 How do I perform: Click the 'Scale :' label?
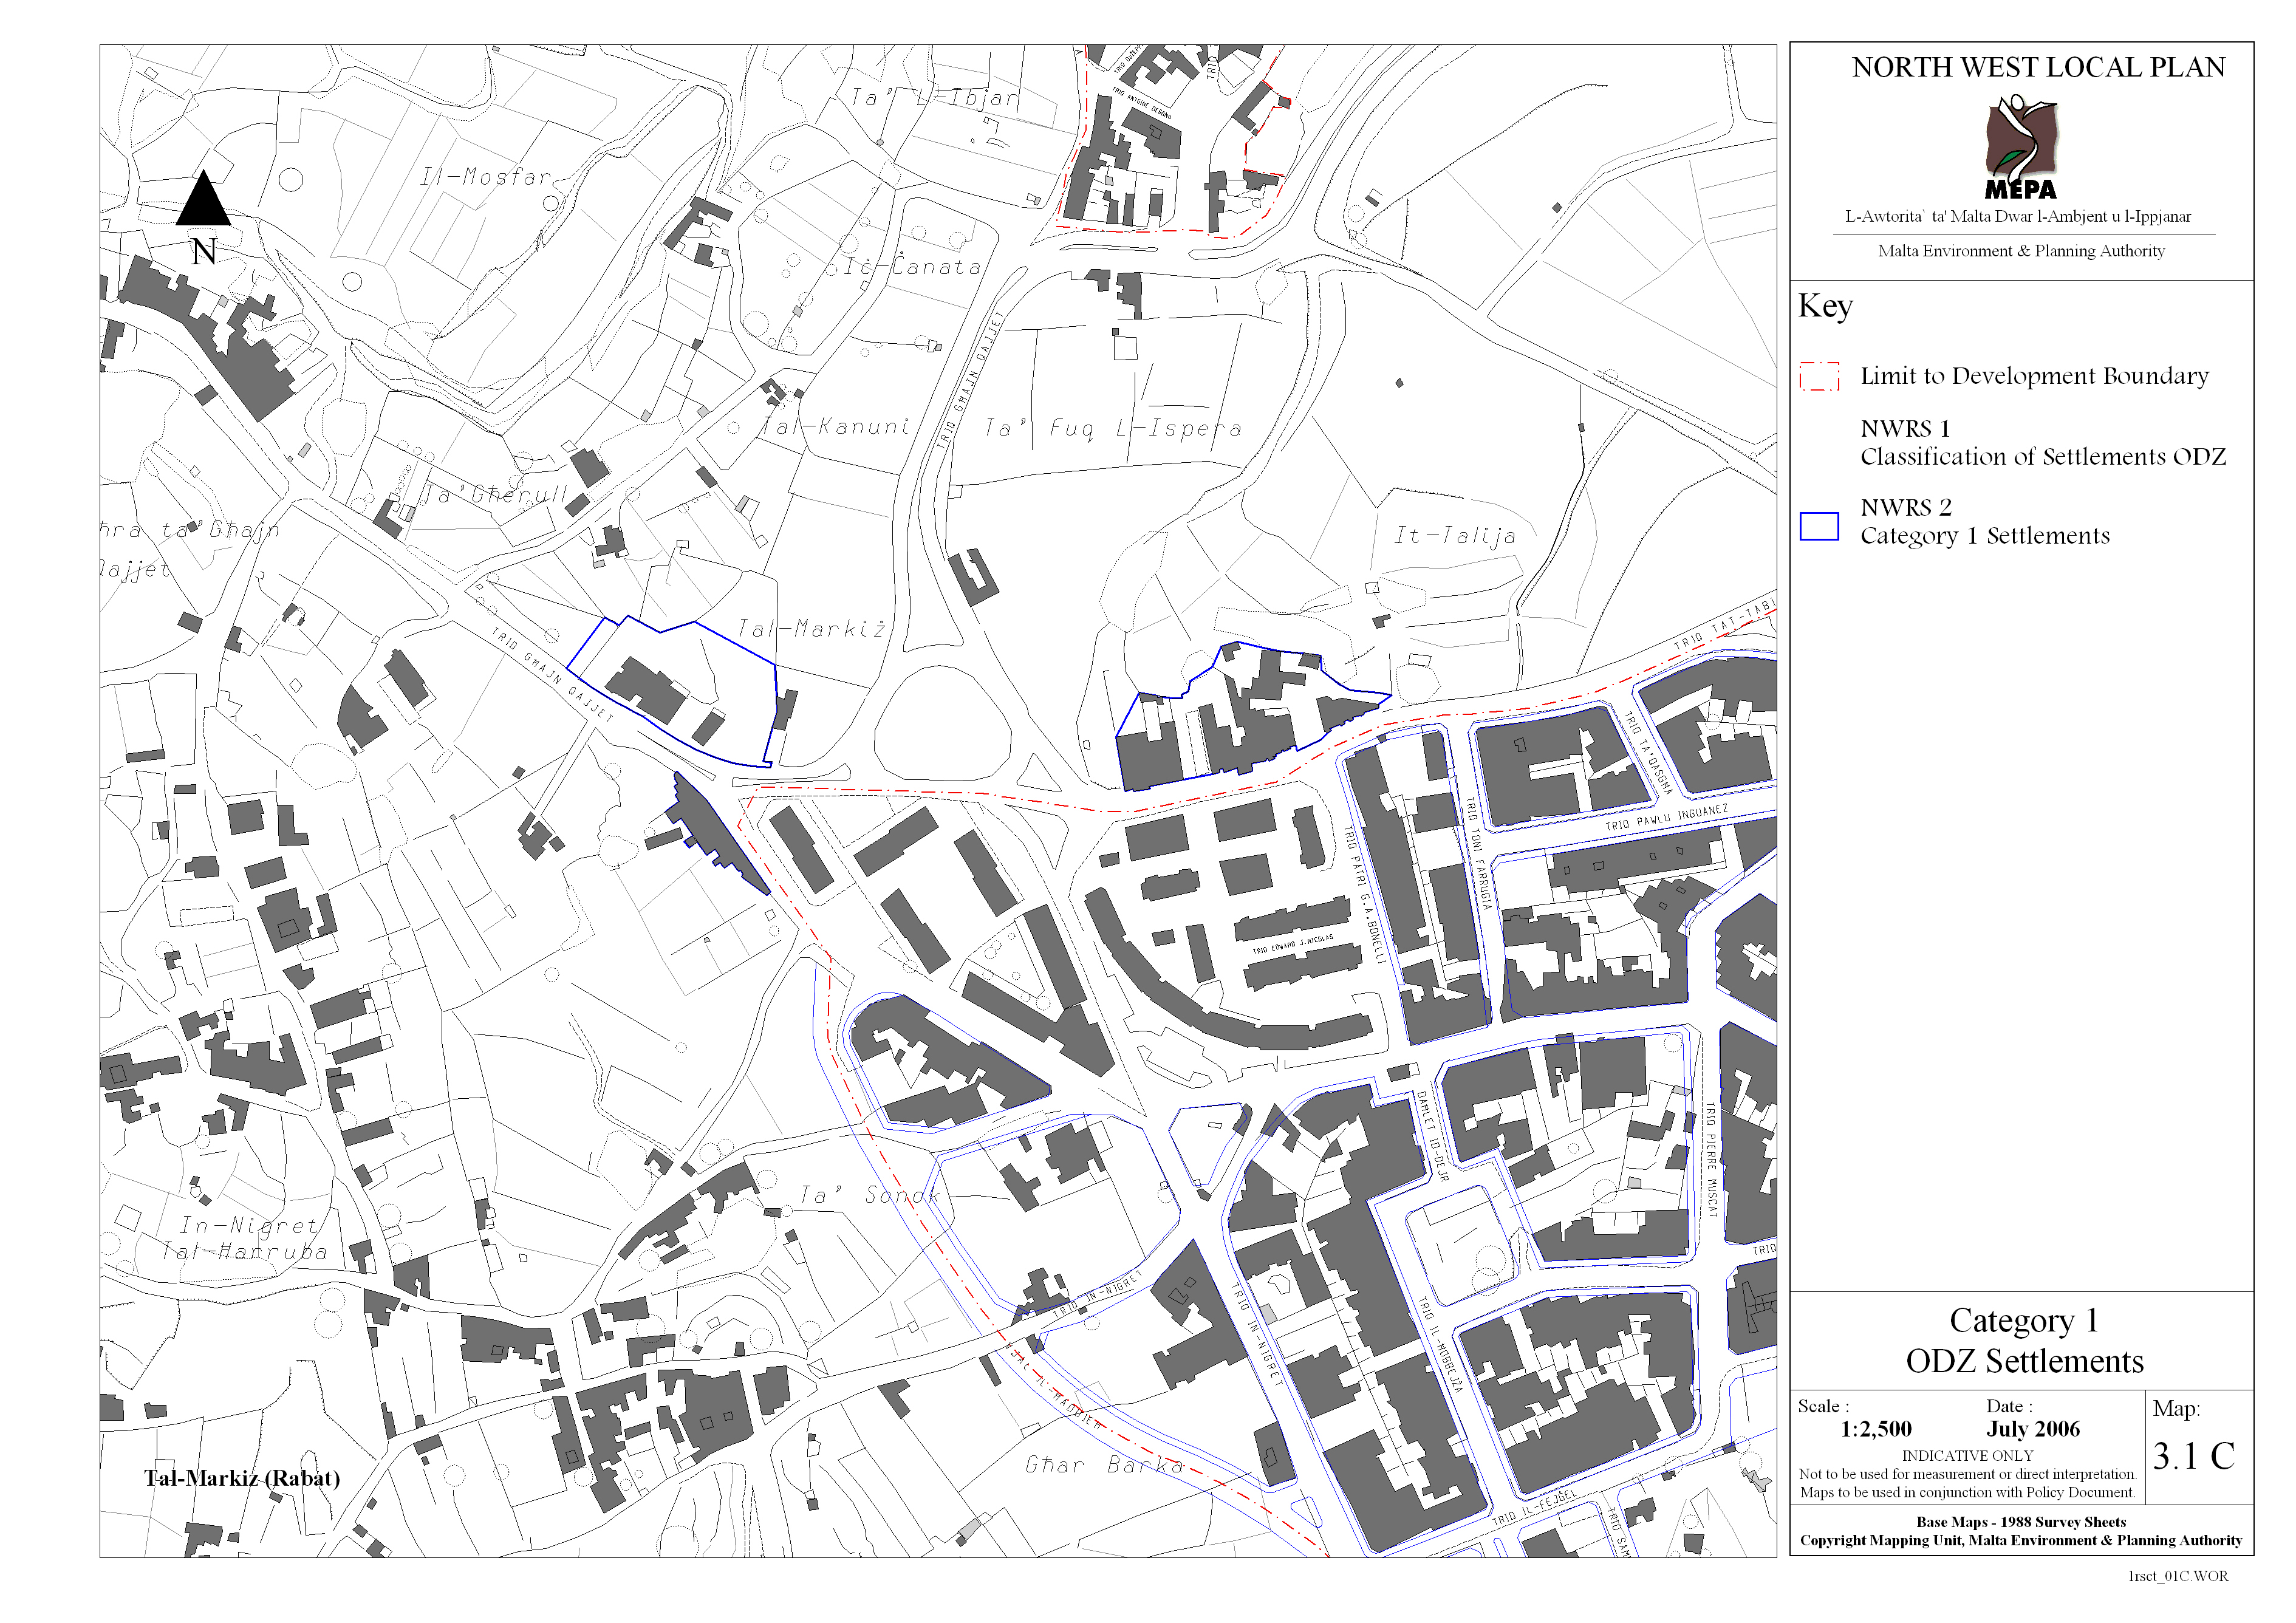(x=1823, y=1406)
